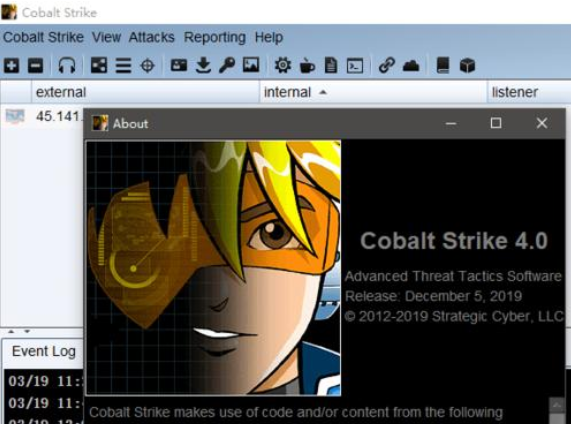Switch to session table view icon

point(123,66)
